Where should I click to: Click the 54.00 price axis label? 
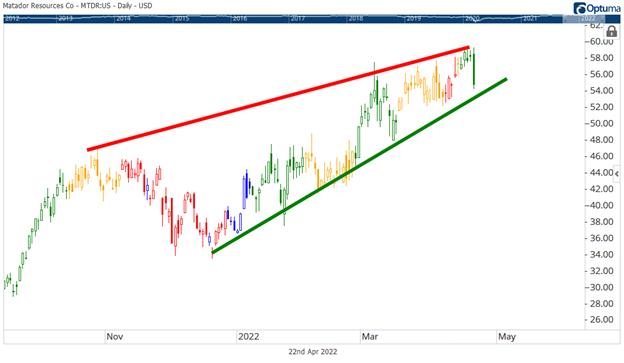tap(601, 90)
